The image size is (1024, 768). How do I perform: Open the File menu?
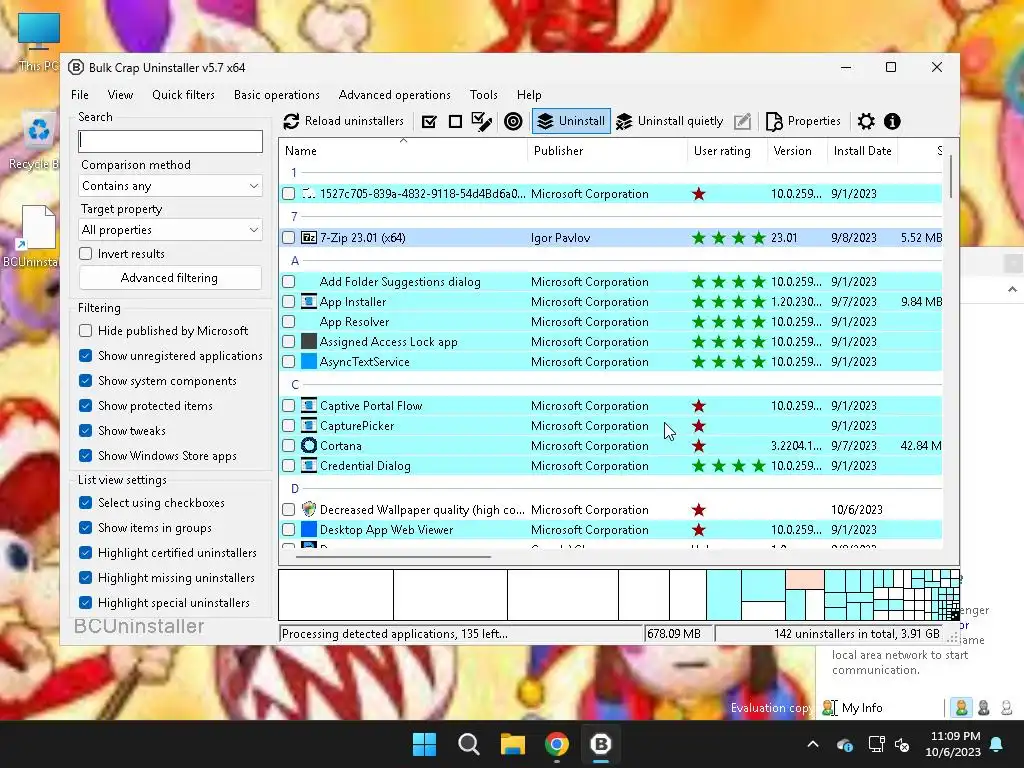click(x=80, y=95)
